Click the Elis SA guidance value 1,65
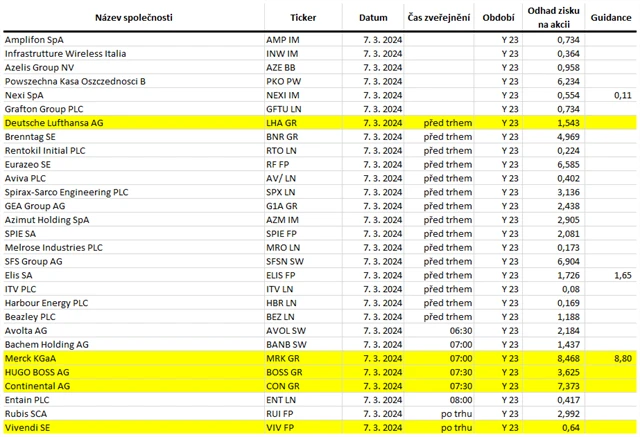 [x=621, y=274]
